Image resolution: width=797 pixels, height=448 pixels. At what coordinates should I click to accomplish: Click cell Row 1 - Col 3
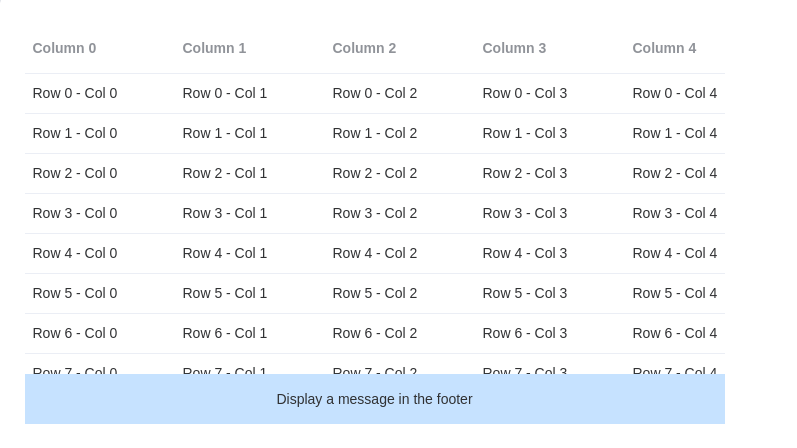(525, 133)
